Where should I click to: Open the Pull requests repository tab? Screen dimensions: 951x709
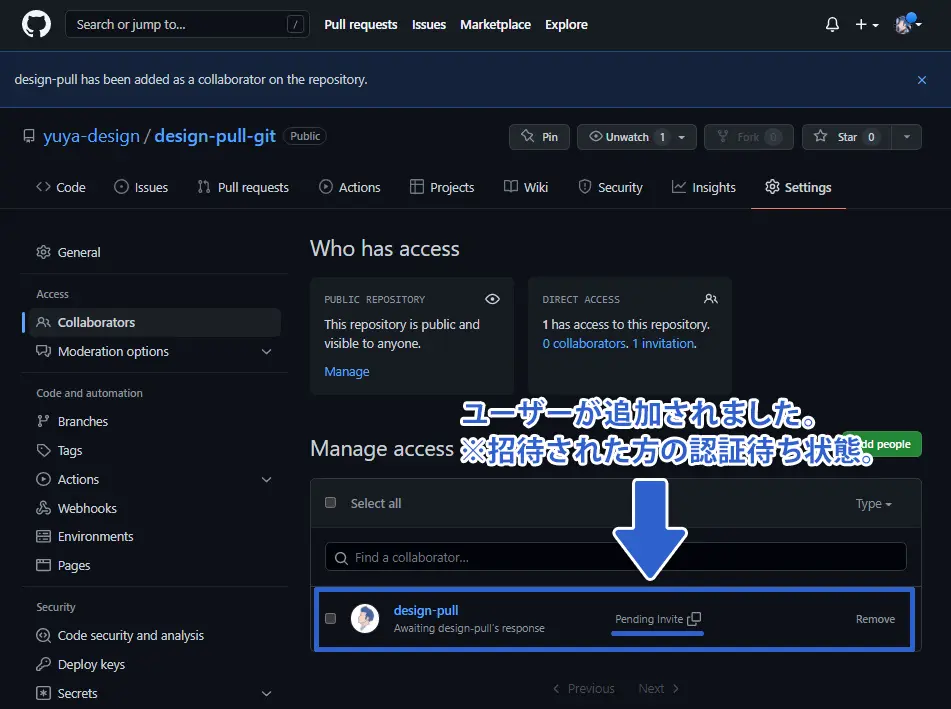243,187
